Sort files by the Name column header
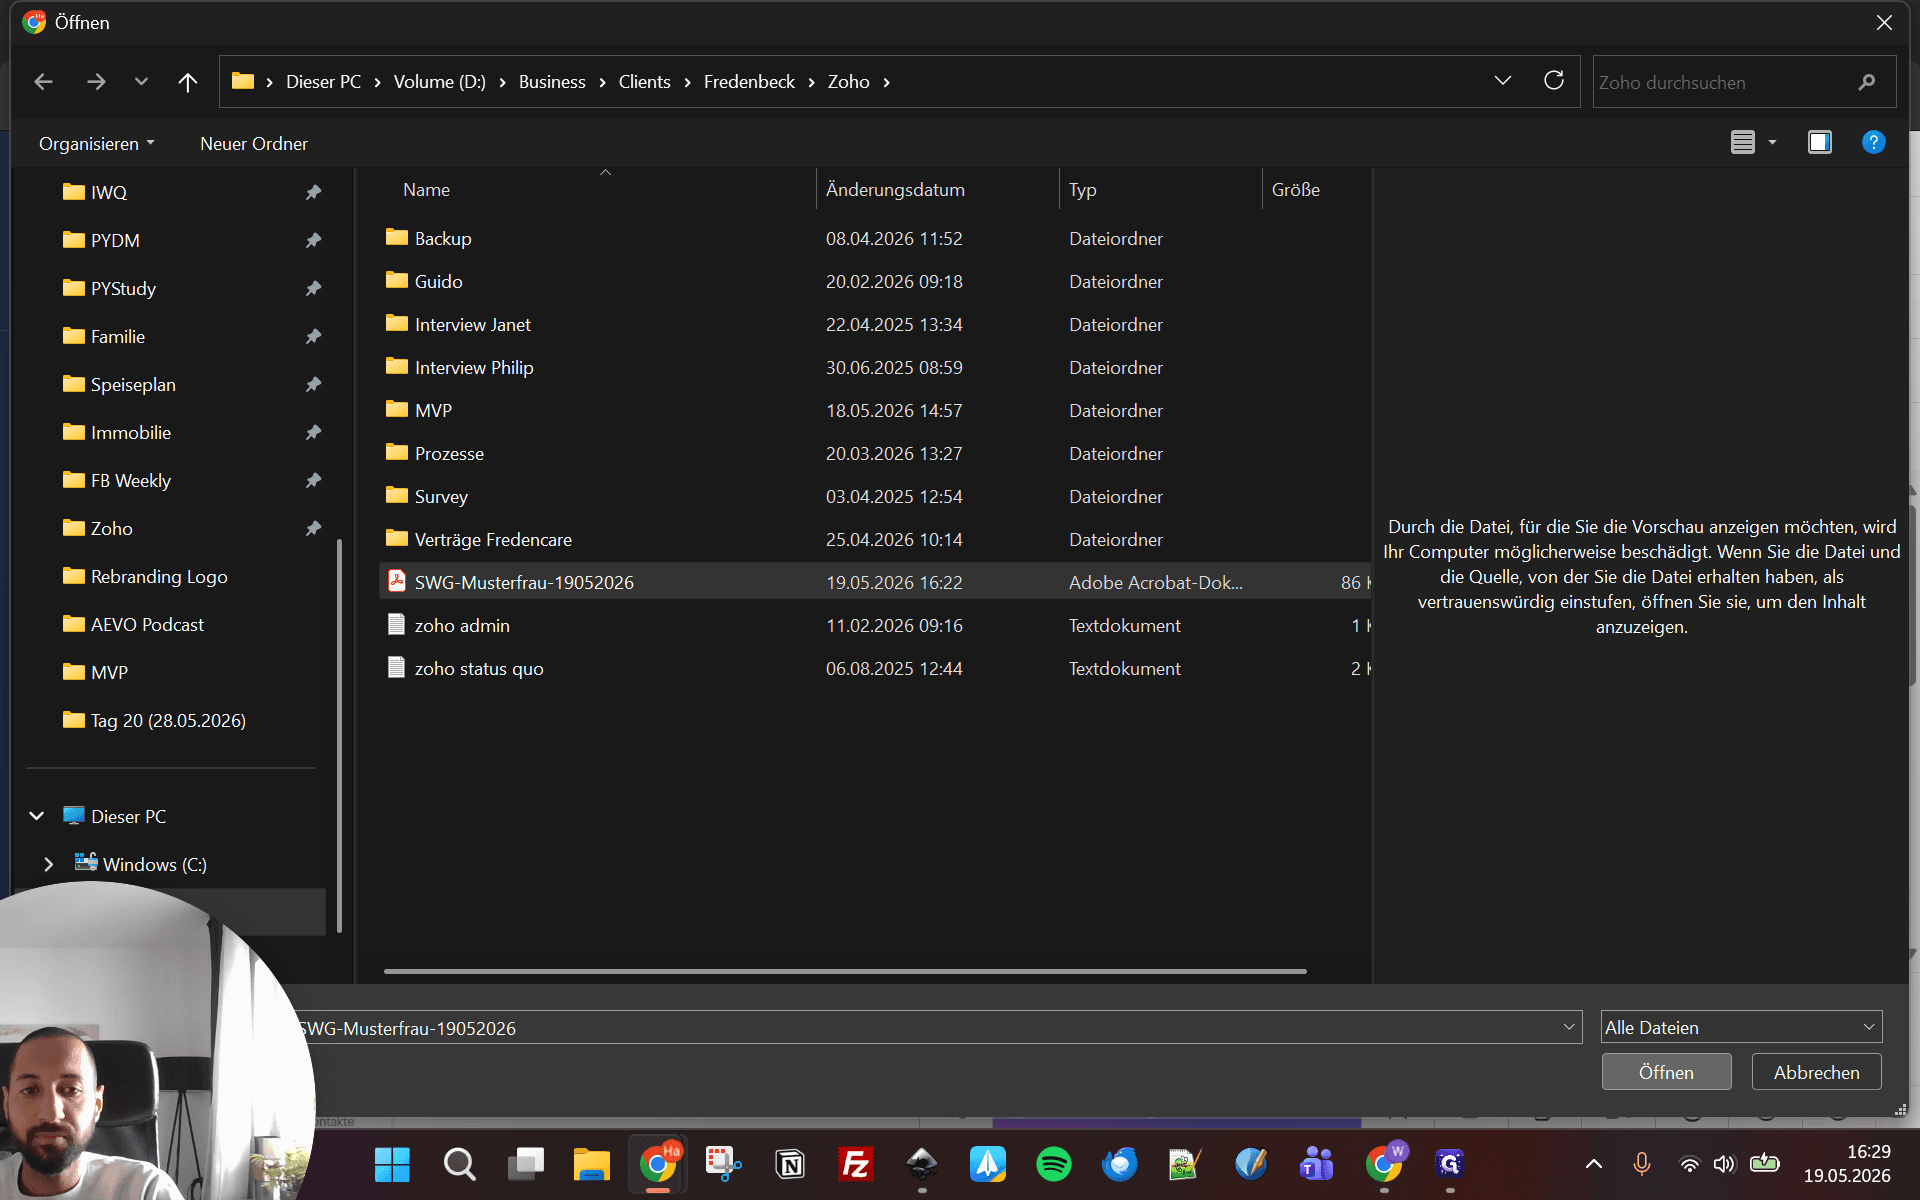 (x=426, y=190)
